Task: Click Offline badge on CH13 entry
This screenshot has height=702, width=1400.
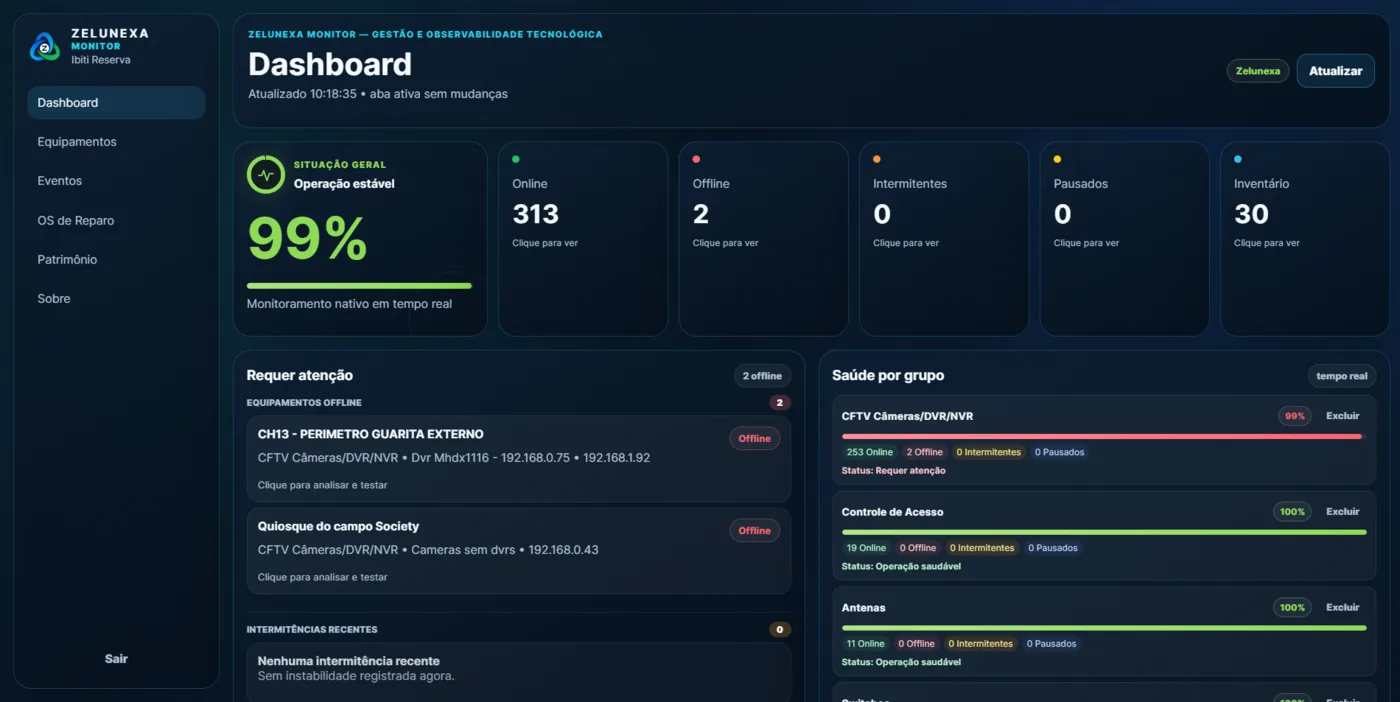Action: [754, 438]
